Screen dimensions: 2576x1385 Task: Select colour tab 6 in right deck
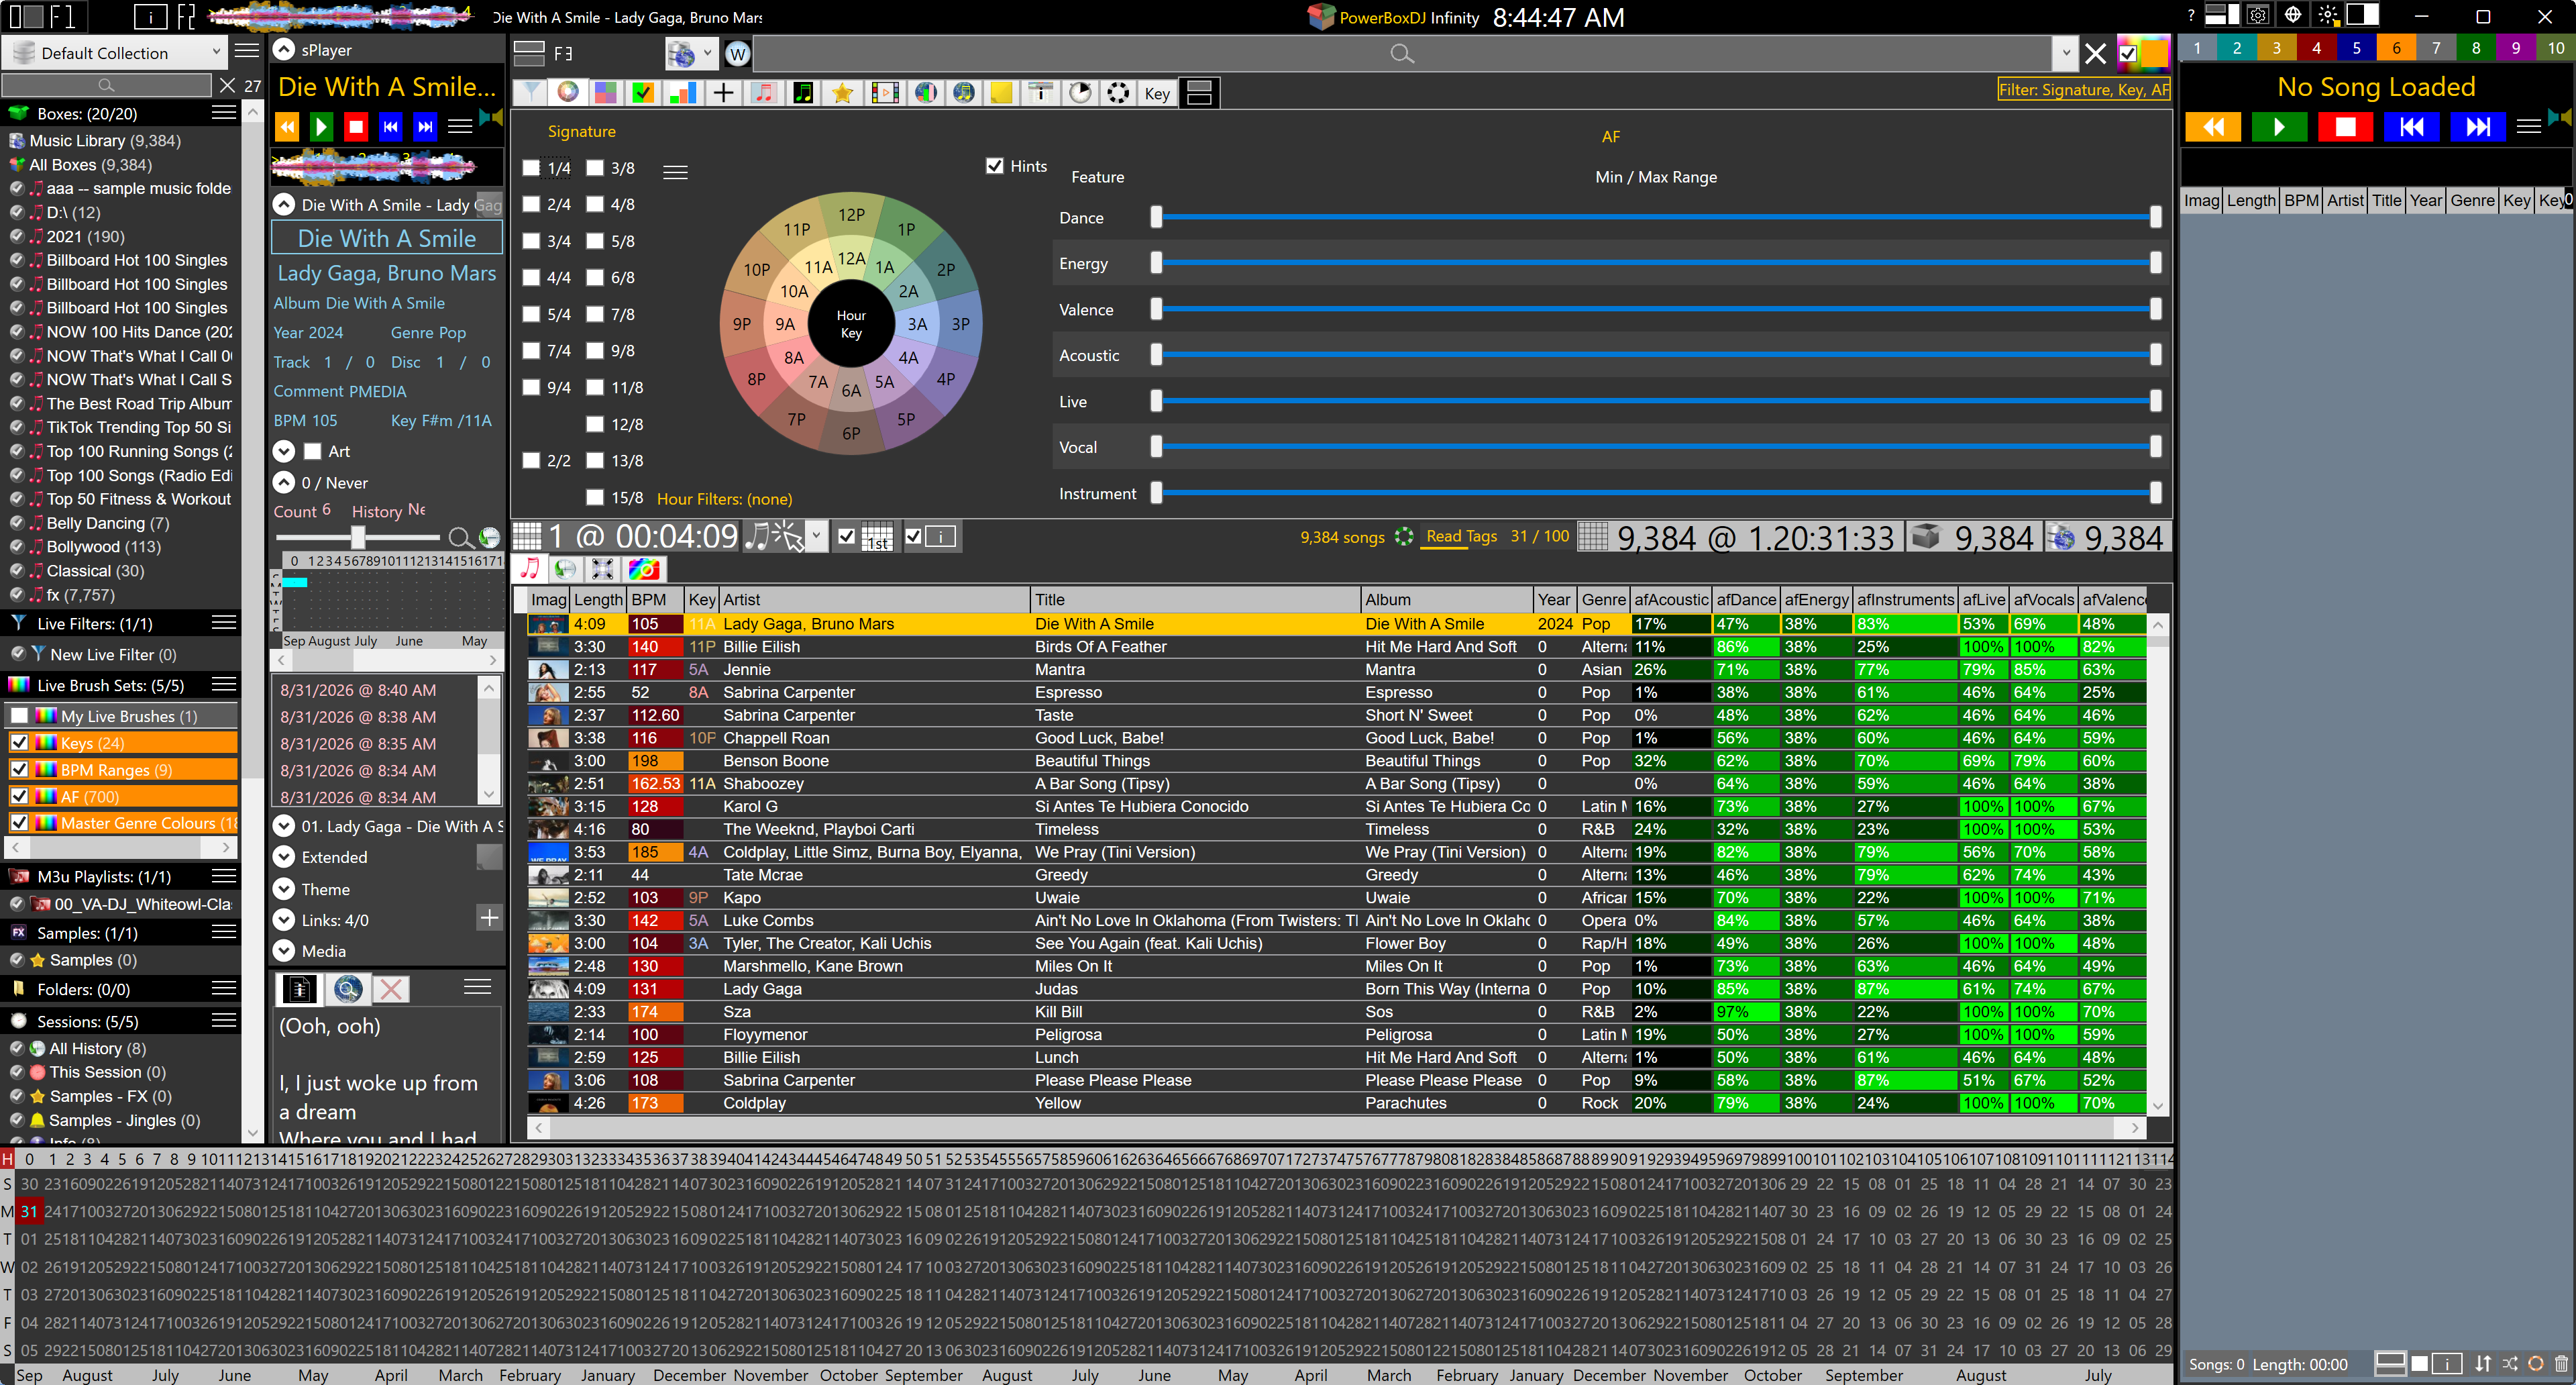pyautogui.click(x=2396, y=48)
